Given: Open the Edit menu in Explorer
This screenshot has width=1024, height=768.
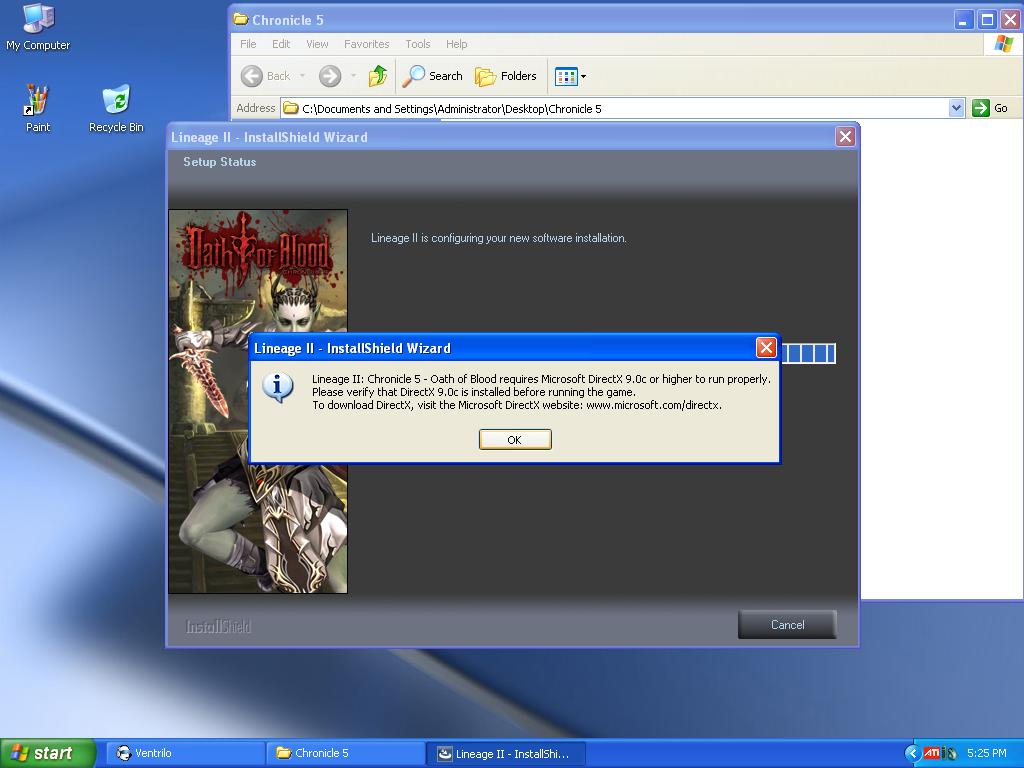Looking at the screenshot, I should (281, 44).
